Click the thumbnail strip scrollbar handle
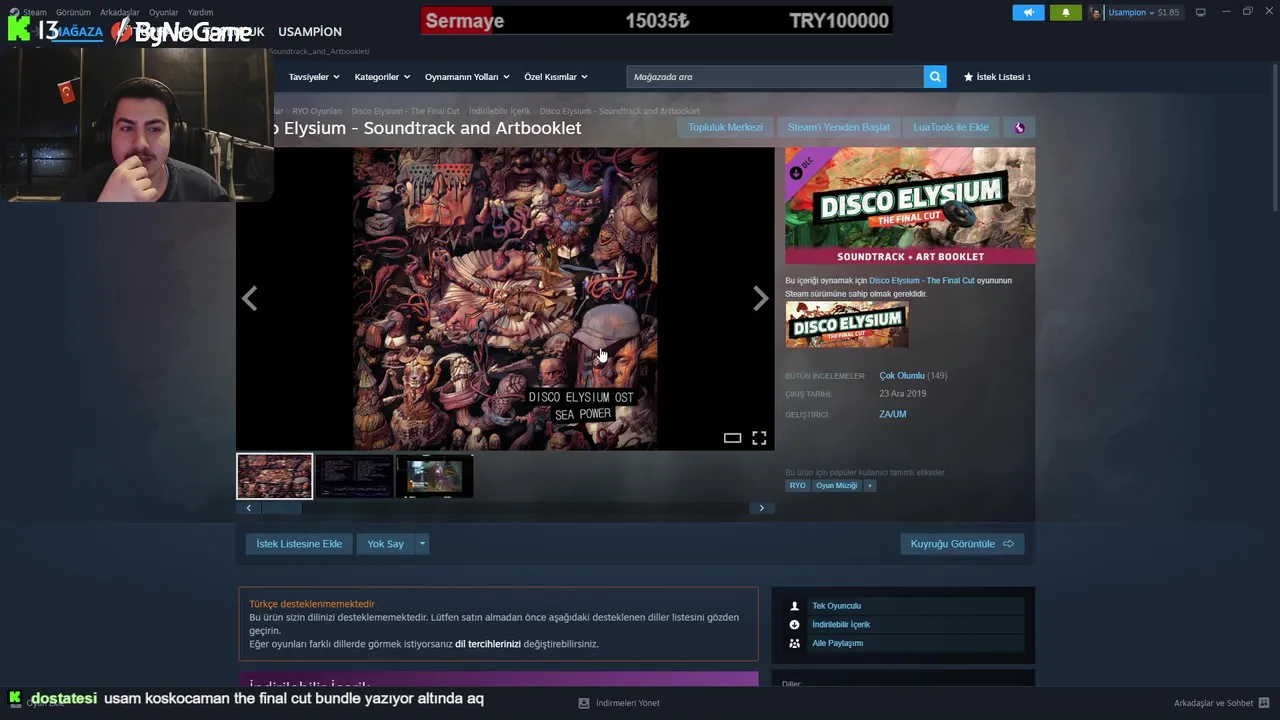The height and width of the screenshot is (720, 1280). click(281, 508)
